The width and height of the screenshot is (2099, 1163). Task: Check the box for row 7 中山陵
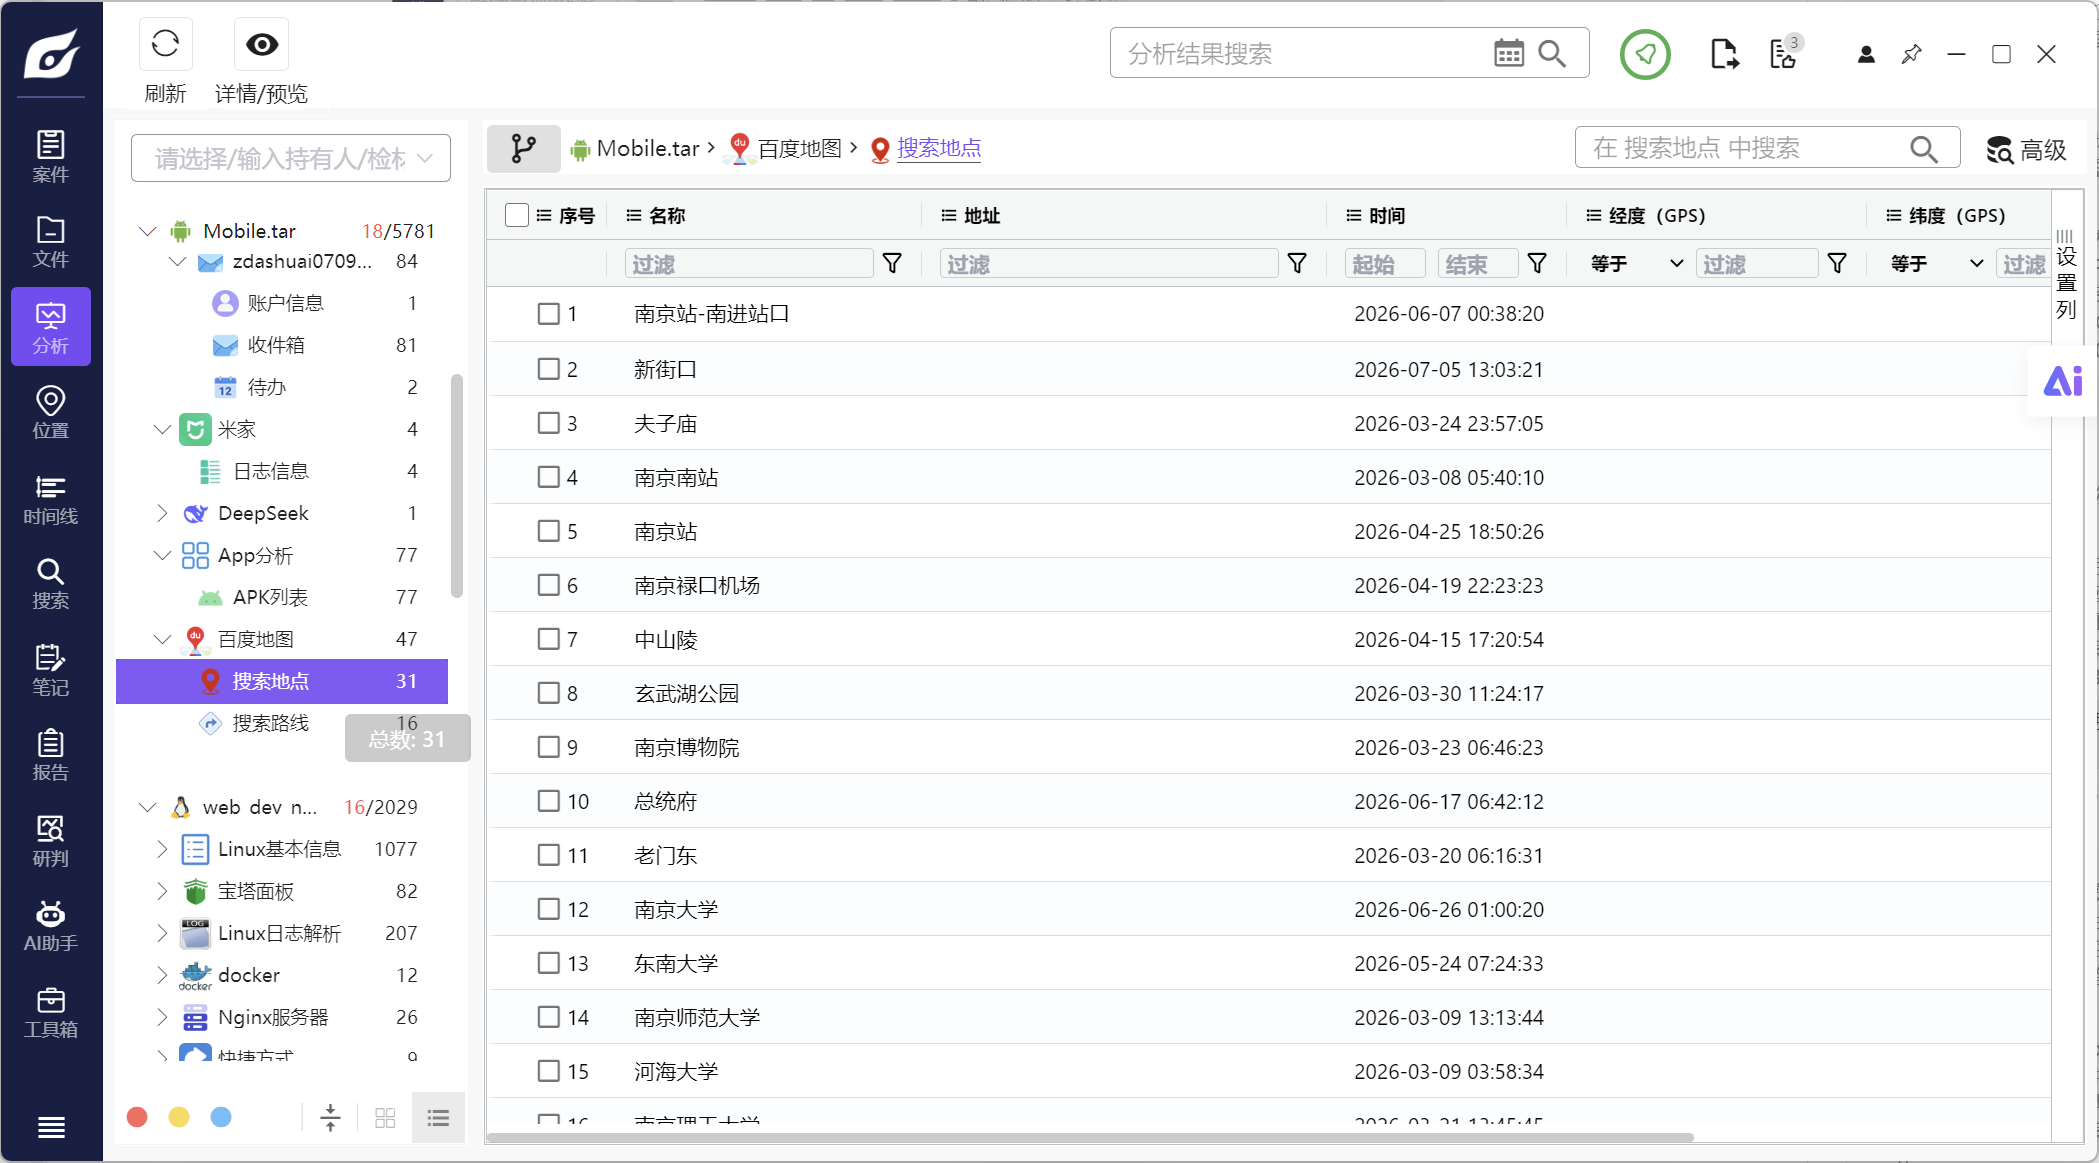coord(549,639)
